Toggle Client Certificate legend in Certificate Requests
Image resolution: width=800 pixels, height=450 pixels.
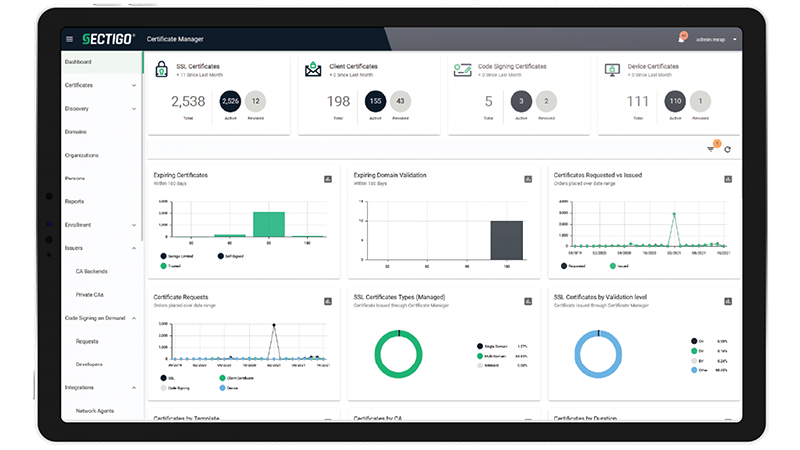pos(229,378)
